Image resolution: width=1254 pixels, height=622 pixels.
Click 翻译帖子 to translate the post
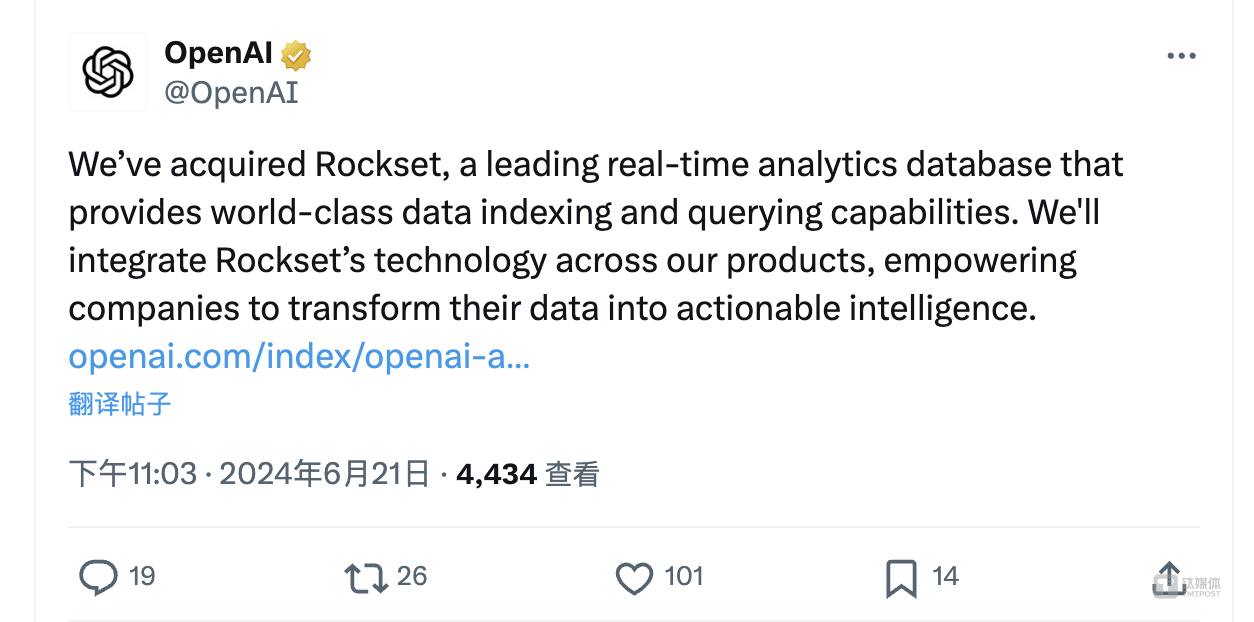point(120,404)
